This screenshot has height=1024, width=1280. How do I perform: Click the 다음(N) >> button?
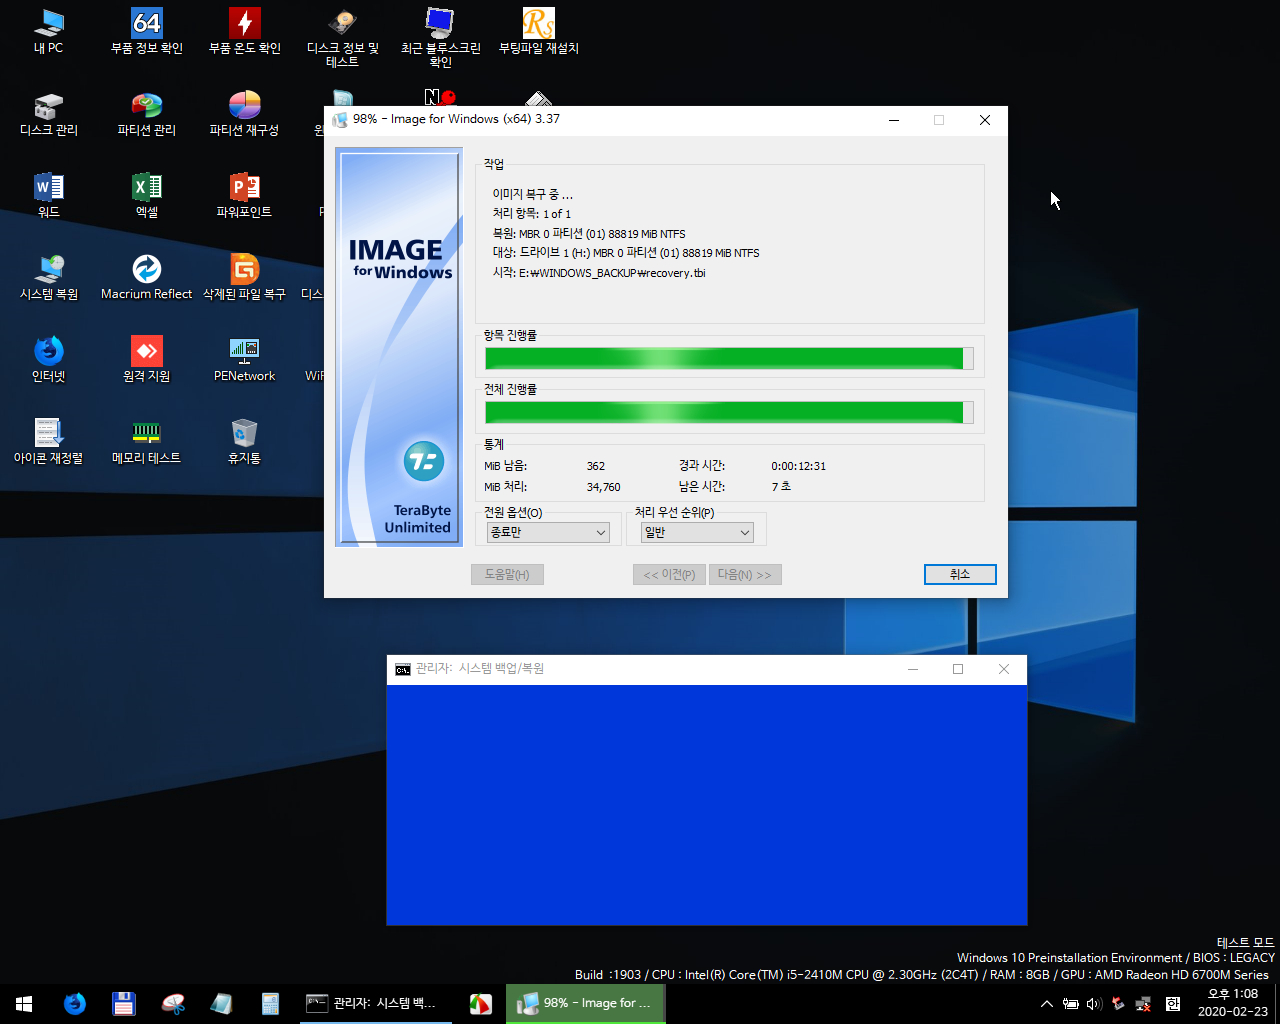(x=745, y=574)
